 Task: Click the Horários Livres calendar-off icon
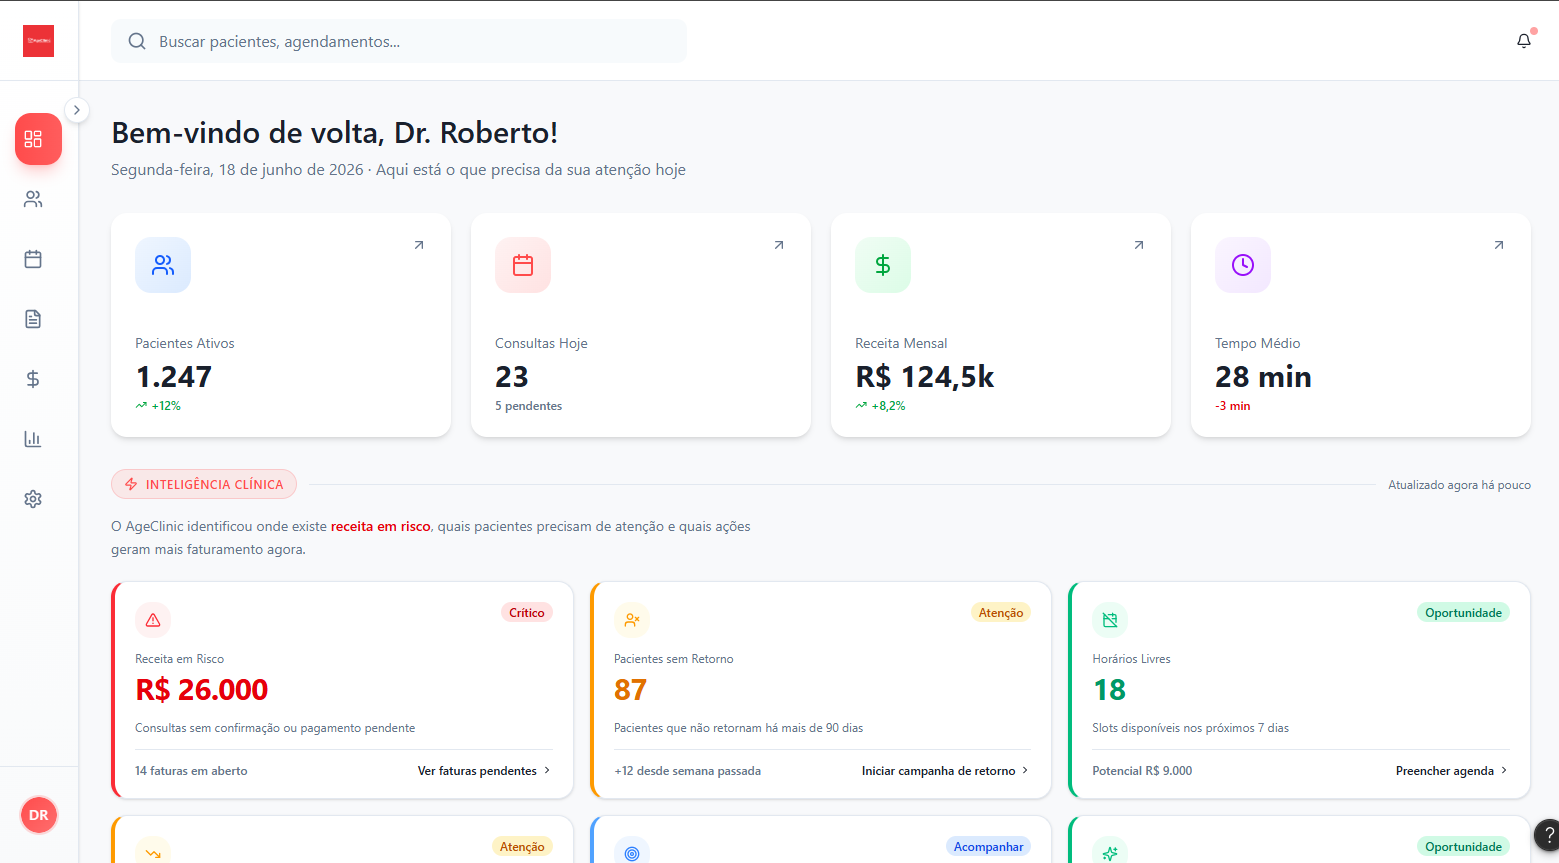pos(1110,620)
